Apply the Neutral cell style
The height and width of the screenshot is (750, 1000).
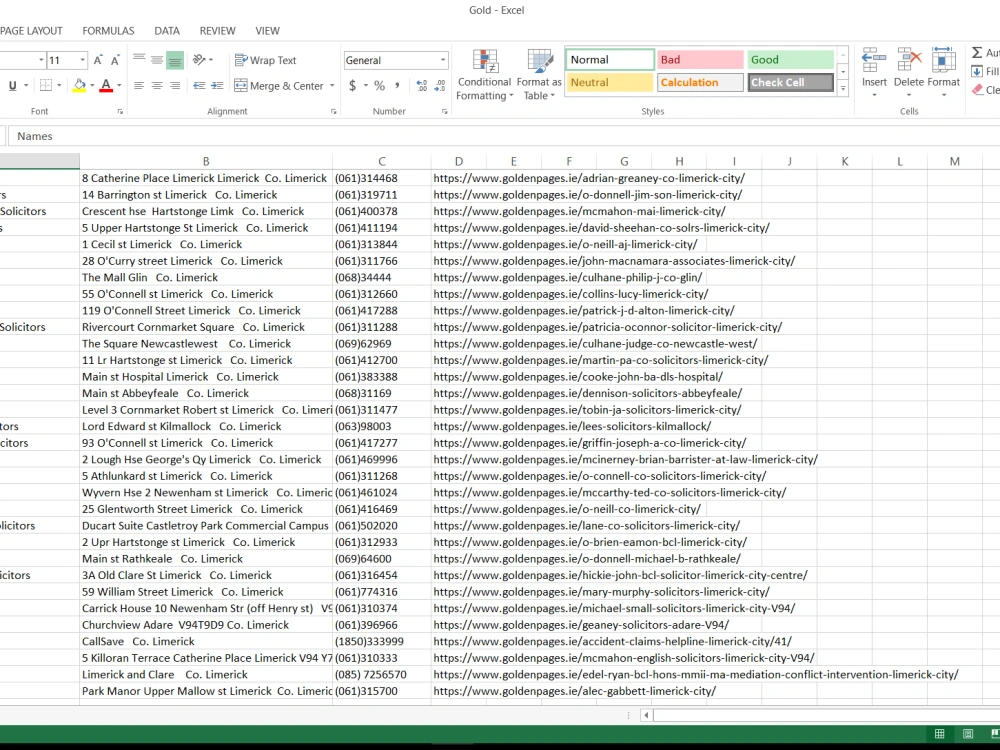click(x=610, y=82)
